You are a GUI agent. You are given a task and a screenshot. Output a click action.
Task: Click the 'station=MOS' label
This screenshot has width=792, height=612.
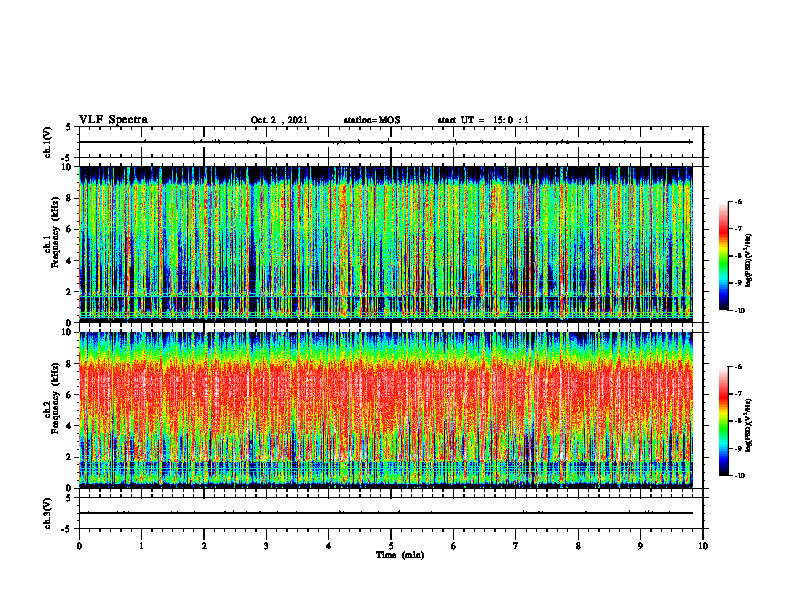point(372,120)
